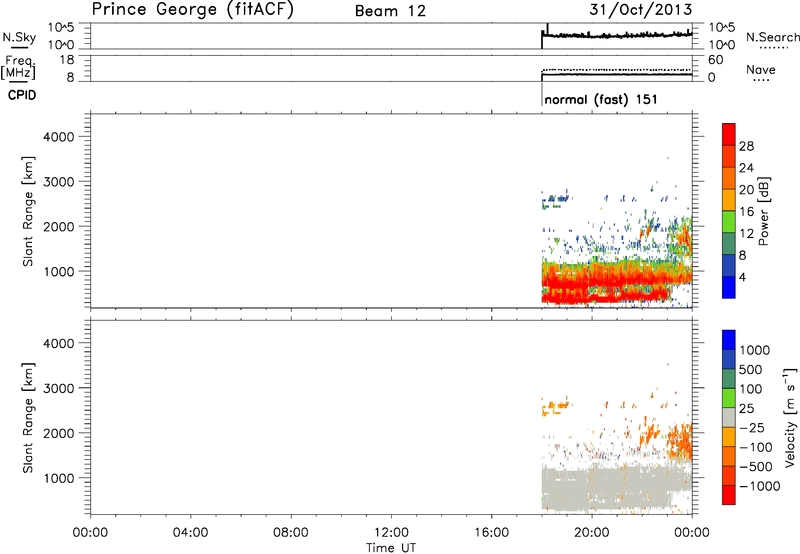Click the 'normal (fast) 151' text
Screen dimensions: 800x554
[x=601, y=99]
